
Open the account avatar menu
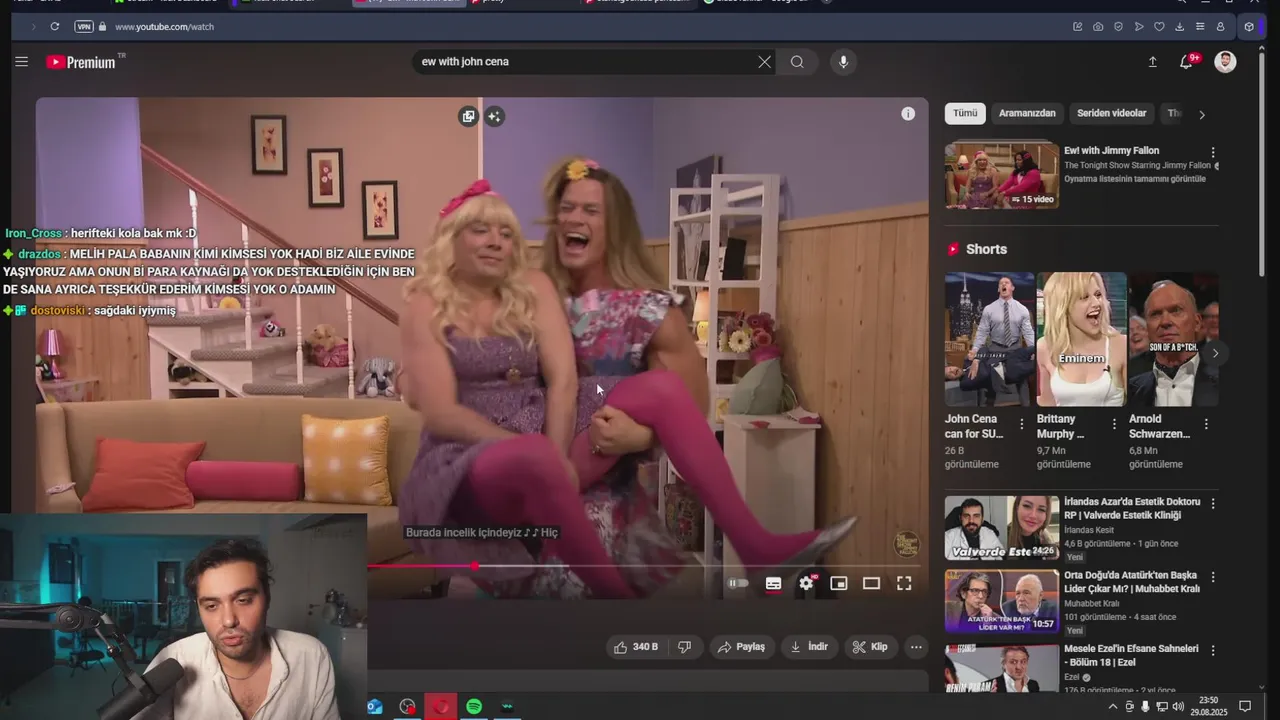(1225, 62)
